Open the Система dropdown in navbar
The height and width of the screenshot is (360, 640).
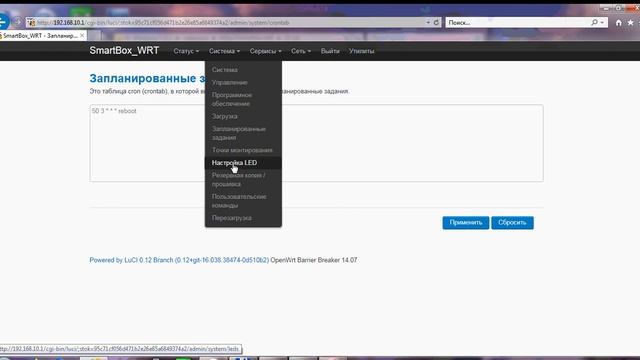click(224, 51)
